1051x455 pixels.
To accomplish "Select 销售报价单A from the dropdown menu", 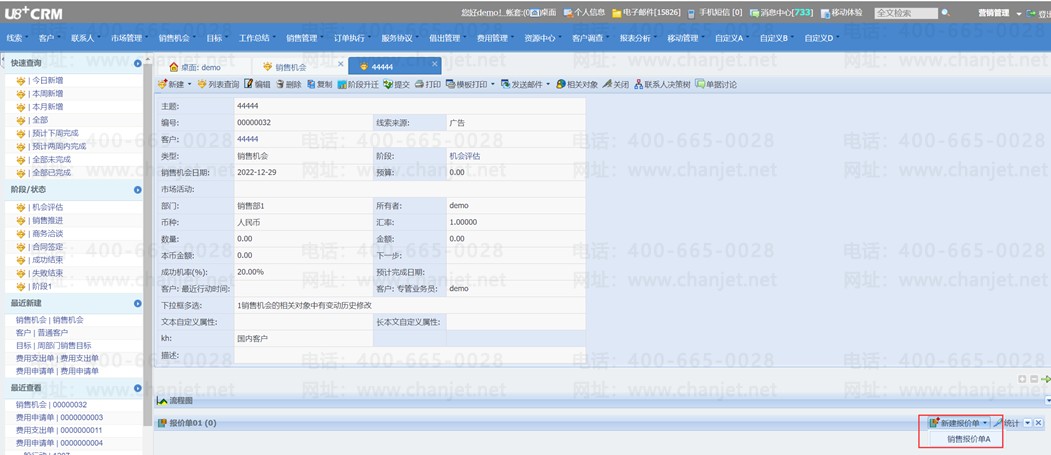I will tap(969, 439).
